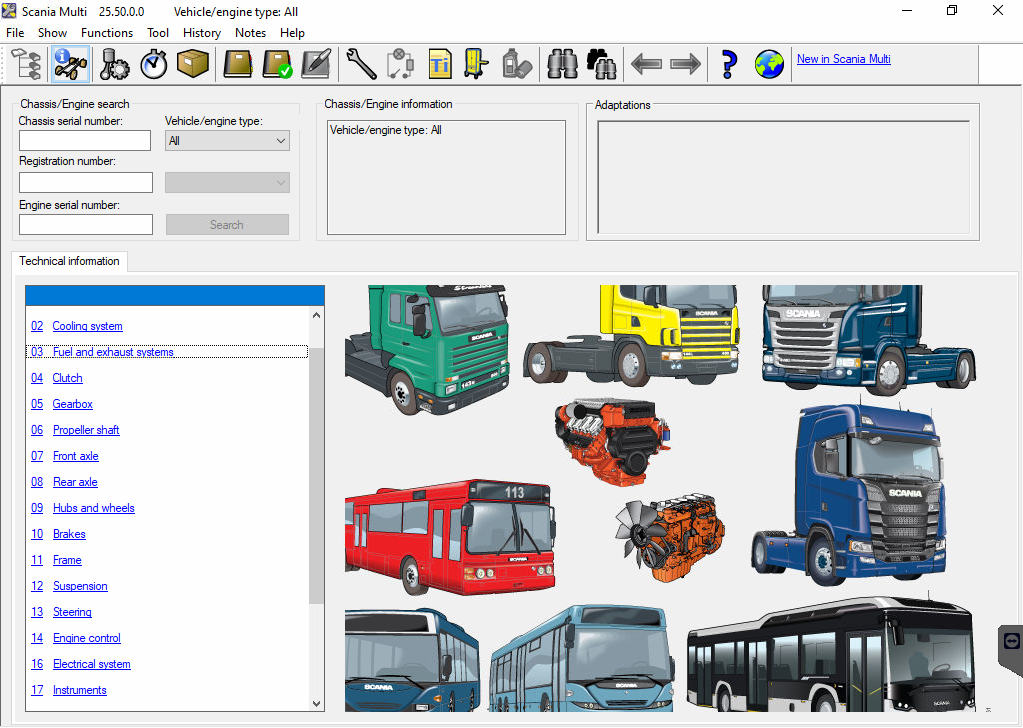Switch to the Technical information tab
The width and height of the screenshot is (1023, 728).
pos(69,261)
